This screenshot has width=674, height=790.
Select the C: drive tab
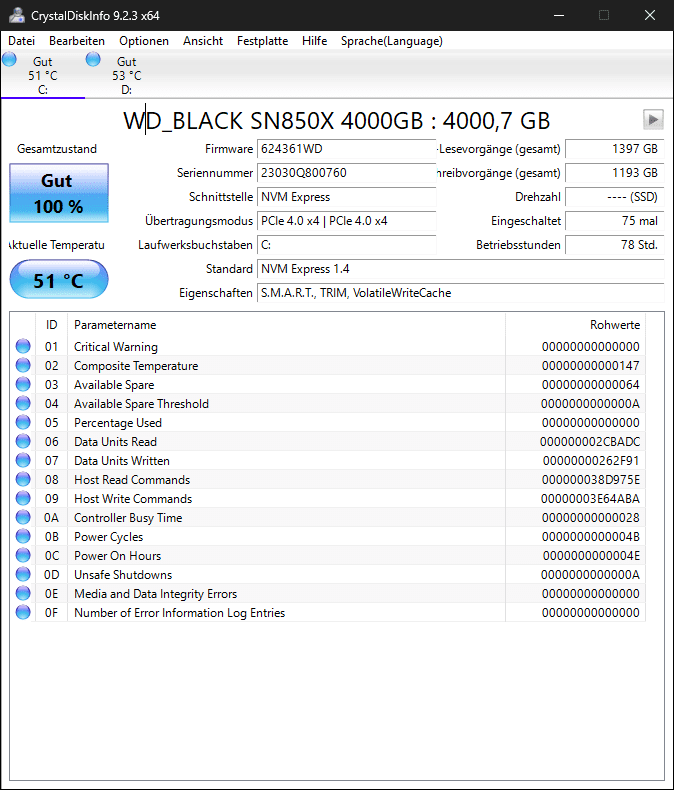coord(43,75)
